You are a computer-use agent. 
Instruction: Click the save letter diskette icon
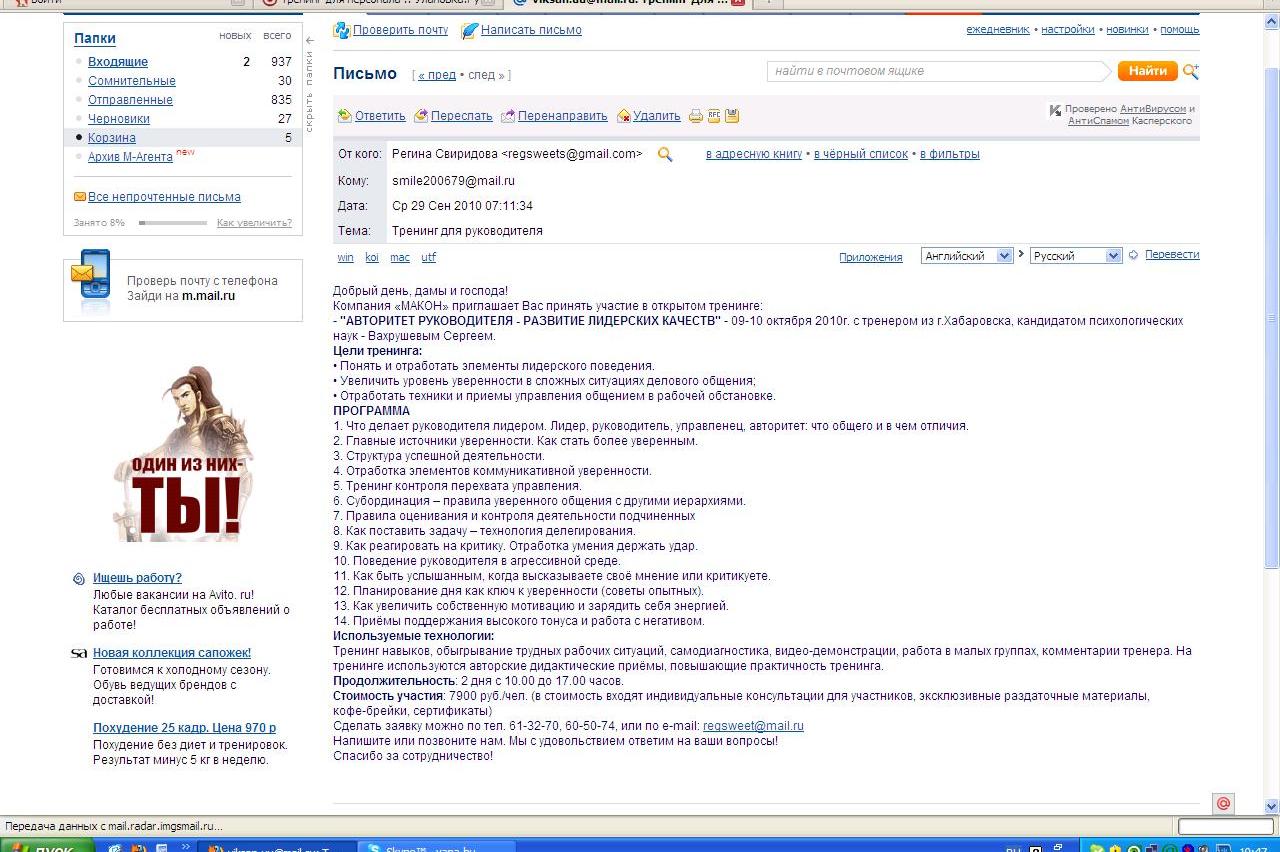pos(732,116)
